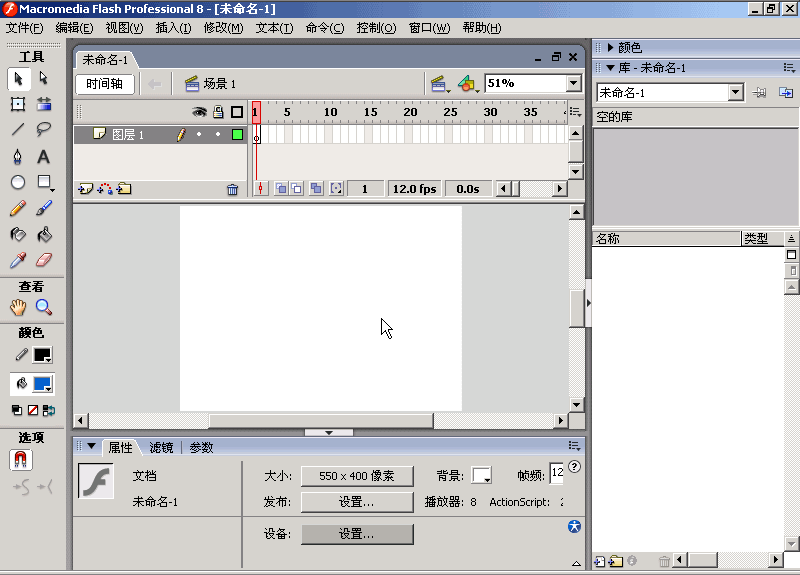Image resolution: width=800 pixels, height=575 pixels.
Task: Click the 550 x 400 像素 size button
Action: pos(357,476)
